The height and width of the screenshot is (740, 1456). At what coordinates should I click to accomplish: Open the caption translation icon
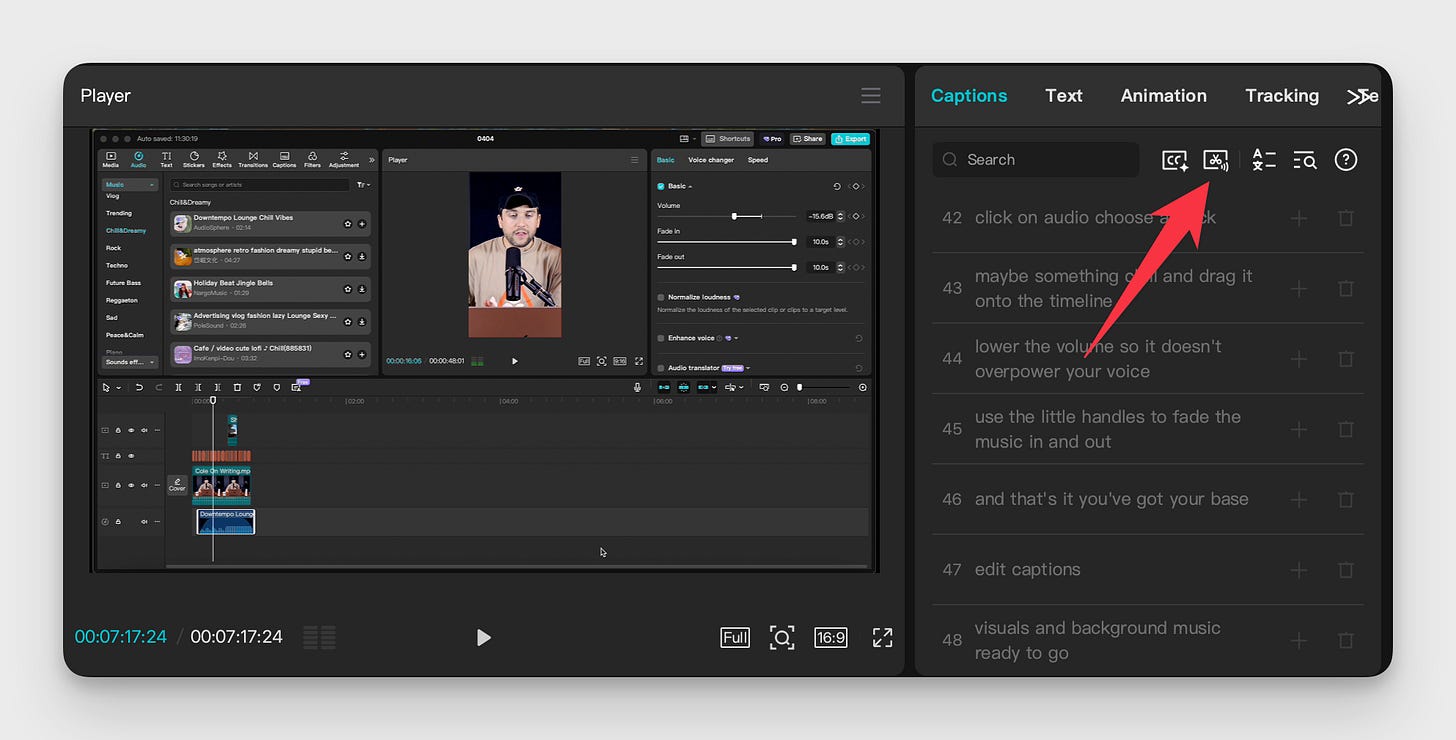pos(1264,160)
